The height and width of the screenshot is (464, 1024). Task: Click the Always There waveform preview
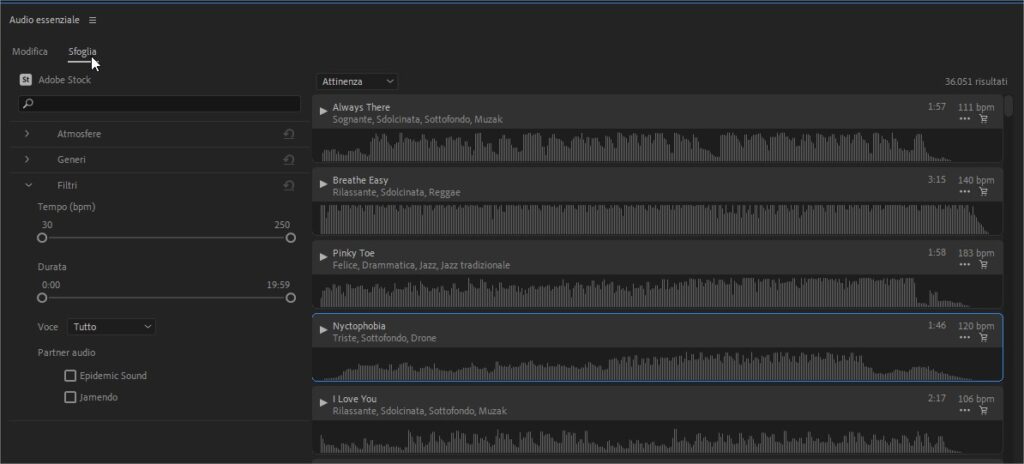click(x=657, y=146)
